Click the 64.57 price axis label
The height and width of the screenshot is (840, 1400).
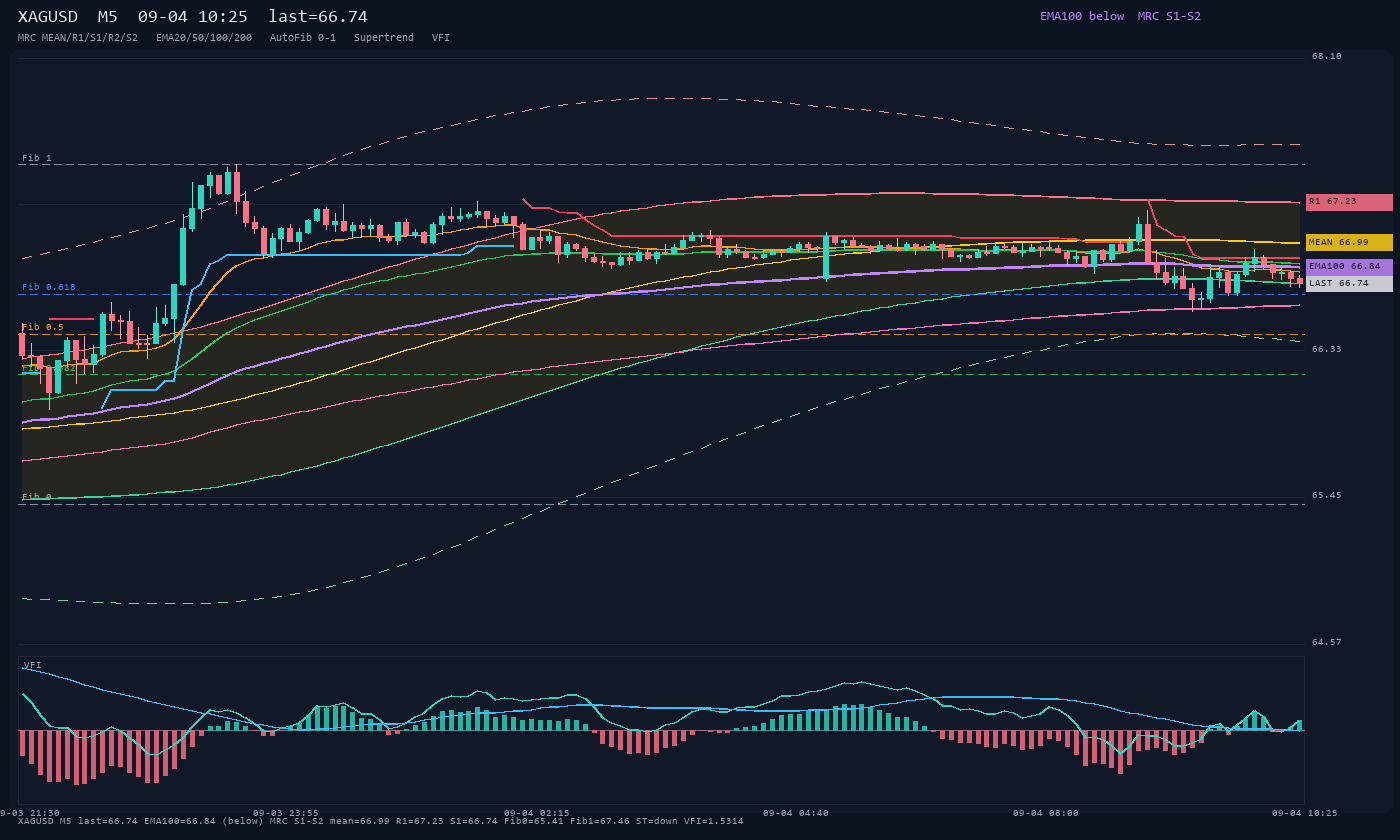pos(1327,643)
